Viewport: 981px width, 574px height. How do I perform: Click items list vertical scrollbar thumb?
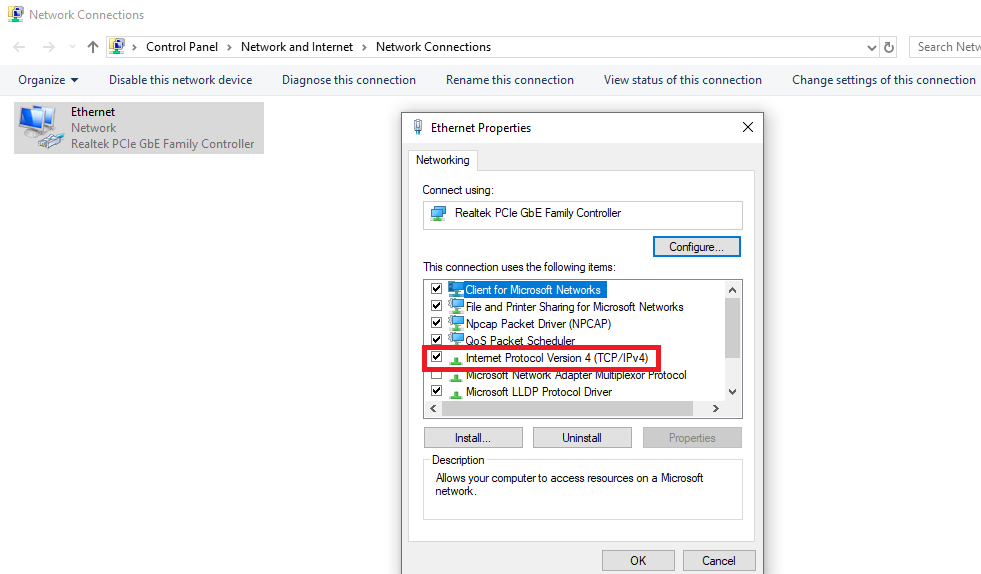(x=733, y=328)
